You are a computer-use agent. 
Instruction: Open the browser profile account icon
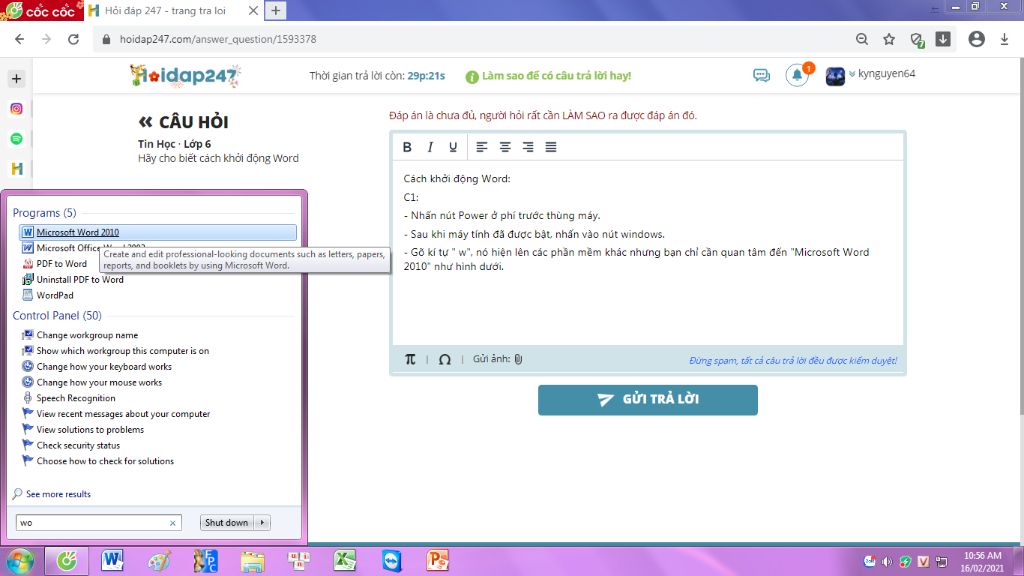(976, 39)
